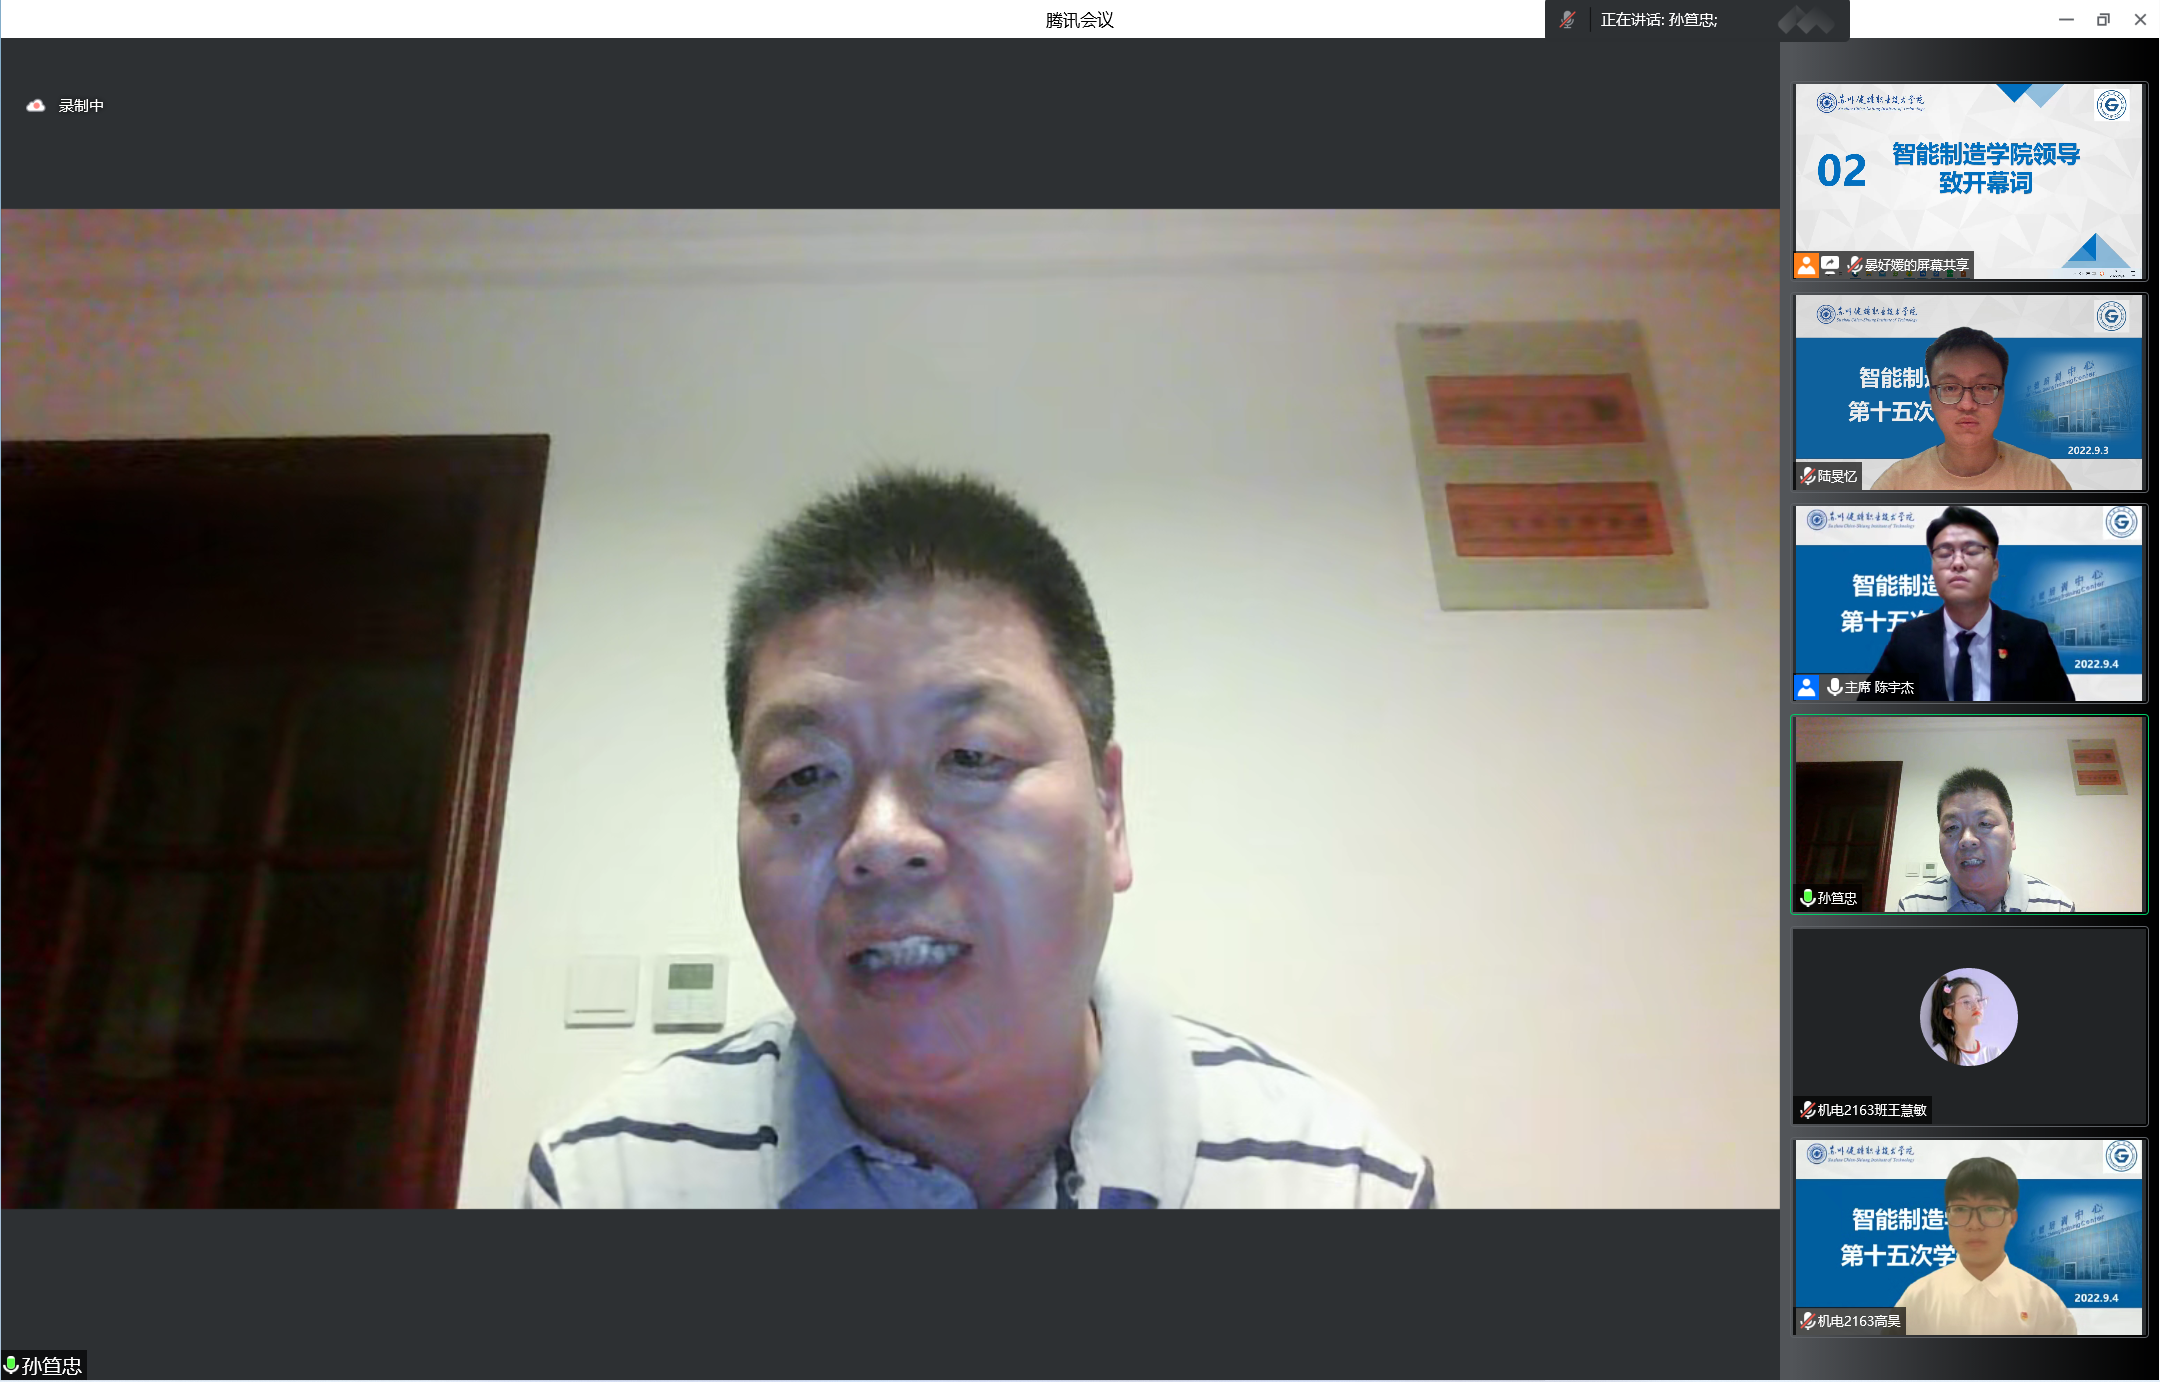
Task: Click muted mic icon beside 机电2163班王慧敏
Action: pyautogui.click(x=1808, y=1110)
